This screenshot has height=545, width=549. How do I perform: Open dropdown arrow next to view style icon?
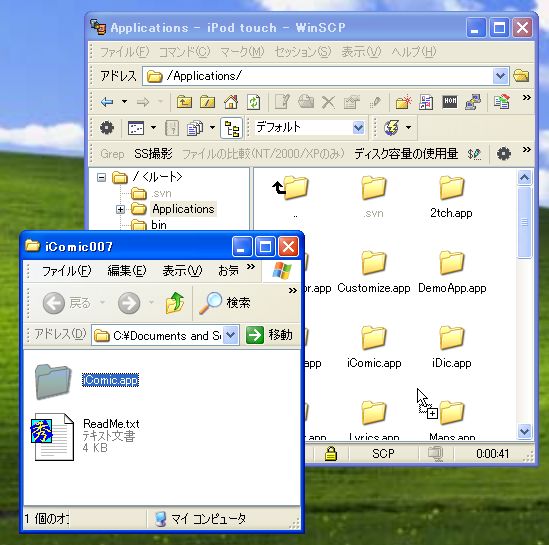tap(153, 128)
